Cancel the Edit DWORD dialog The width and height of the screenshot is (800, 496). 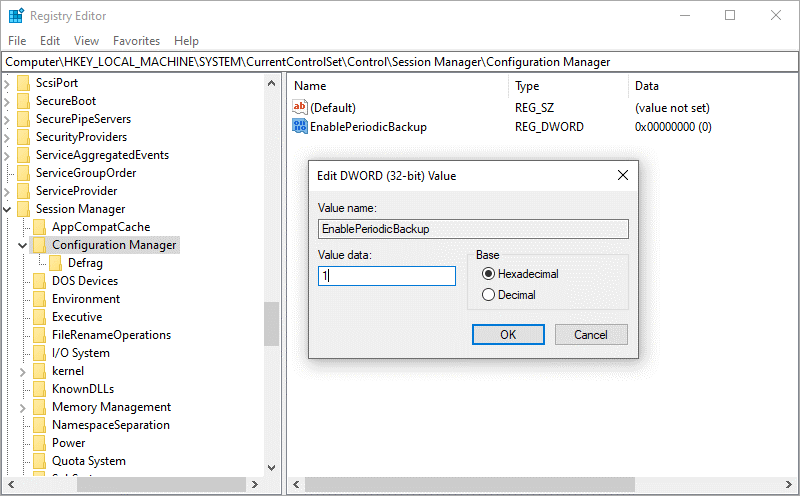pyautogui.click(x=591, y=335)
